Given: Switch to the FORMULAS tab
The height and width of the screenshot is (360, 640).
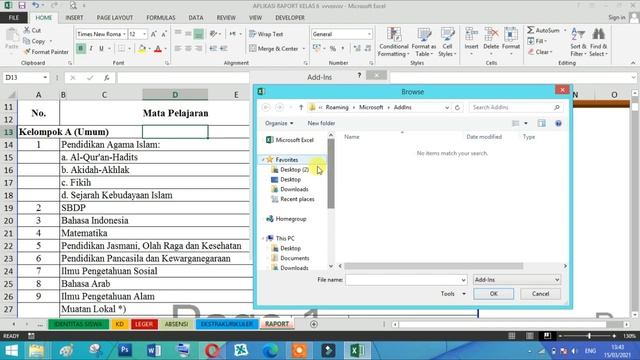Looking at the screenshot, I should [x=161, y=18].
